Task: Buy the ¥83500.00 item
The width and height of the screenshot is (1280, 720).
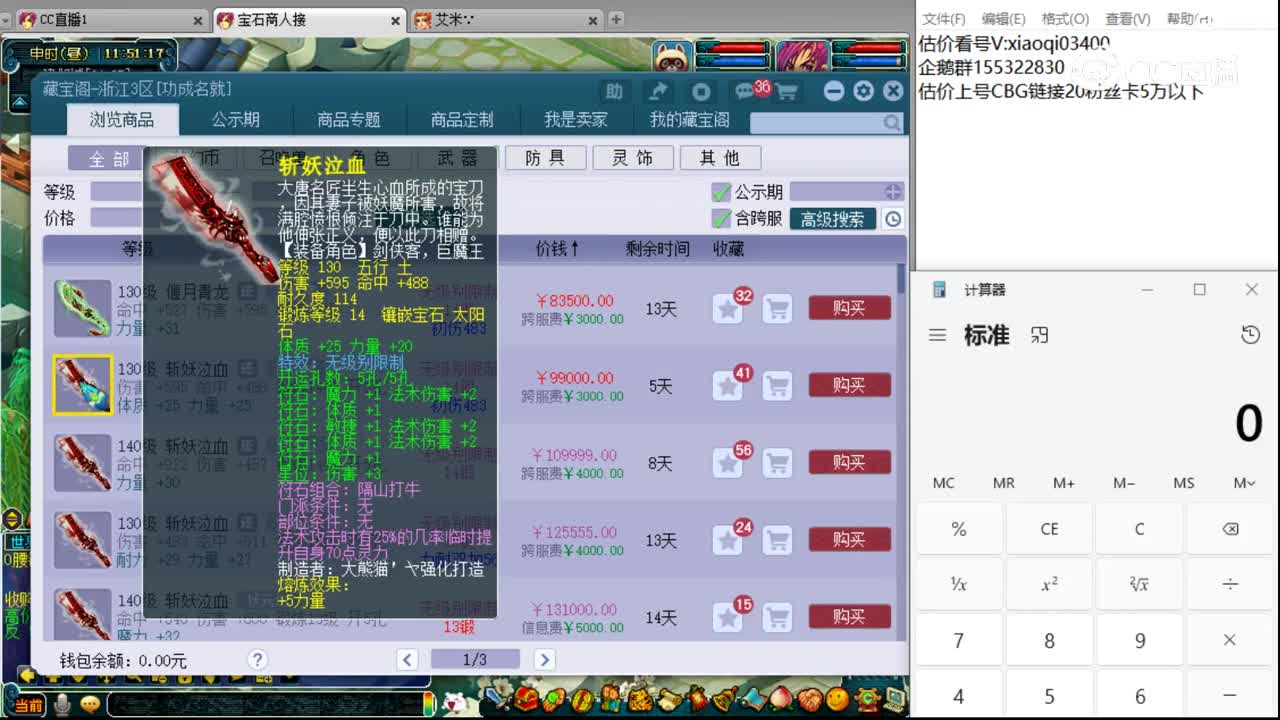Action: pyautogui.click(x=849, y=308)
